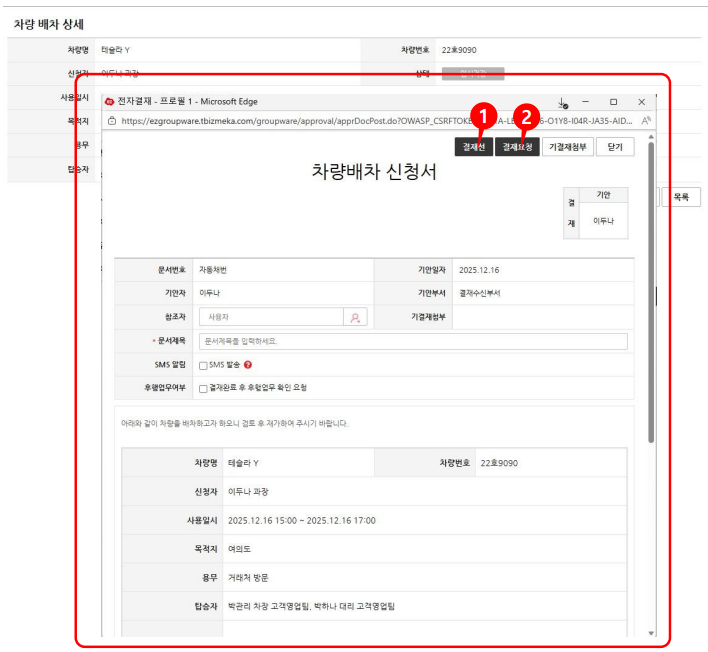
Task: Click the 목록 button behind the popup
Action: pos(681,198)
